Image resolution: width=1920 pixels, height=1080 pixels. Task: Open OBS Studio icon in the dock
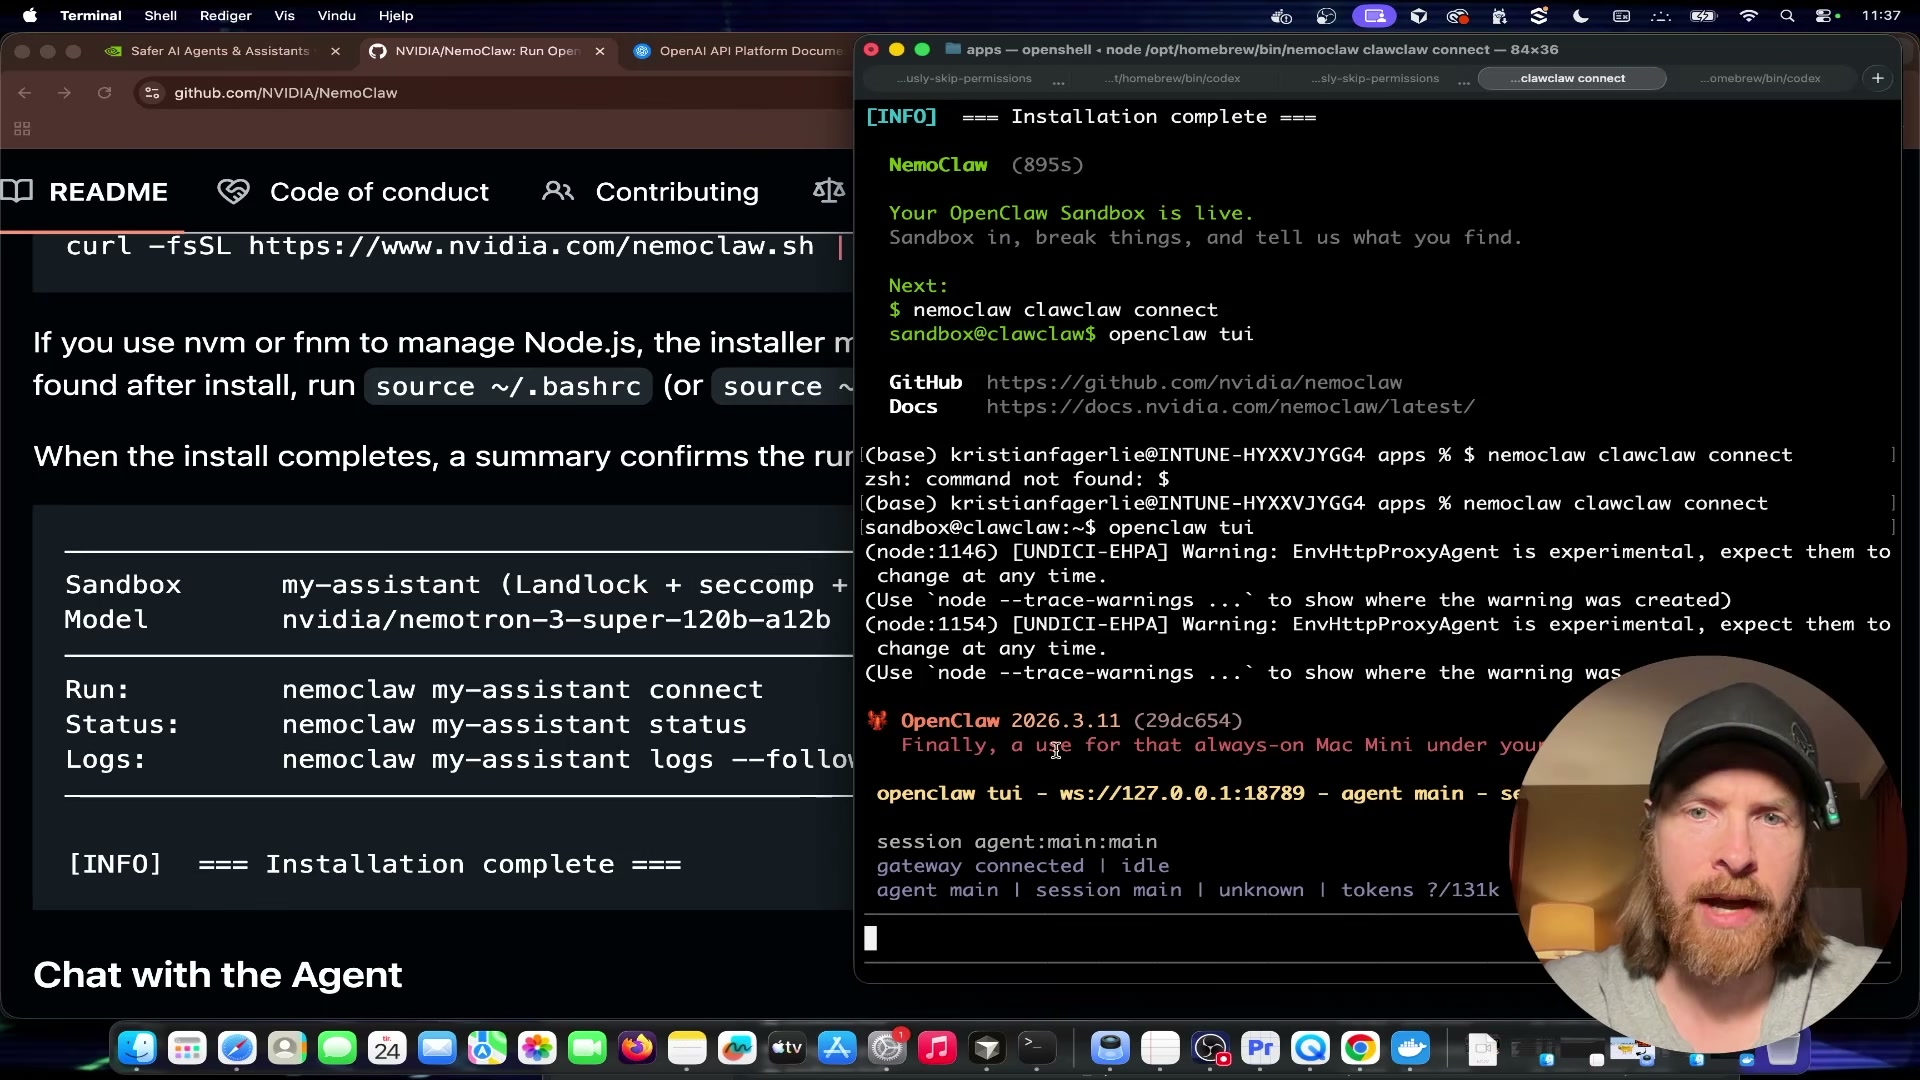click(1211, 1048)
